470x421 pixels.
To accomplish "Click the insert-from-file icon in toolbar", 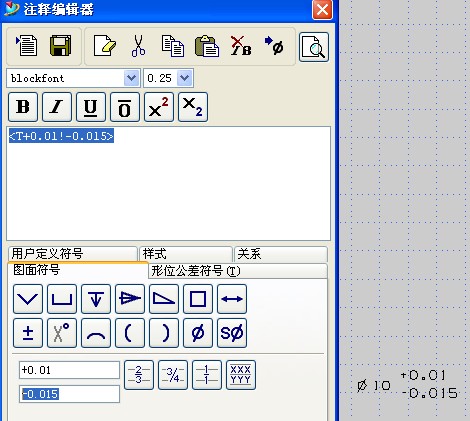I will (27, 46).
